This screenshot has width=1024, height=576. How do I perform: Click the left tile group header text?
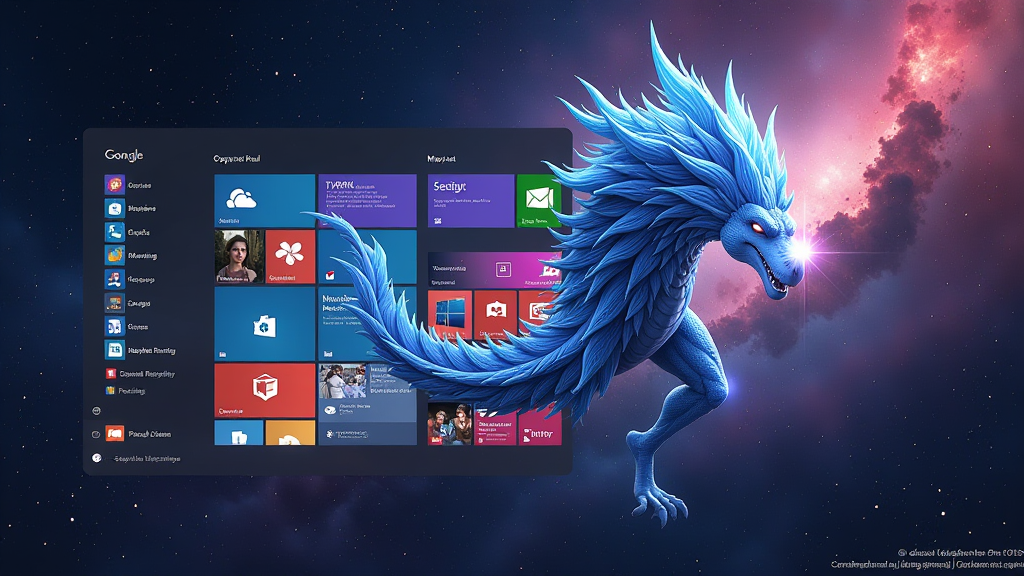coord(237,159)
